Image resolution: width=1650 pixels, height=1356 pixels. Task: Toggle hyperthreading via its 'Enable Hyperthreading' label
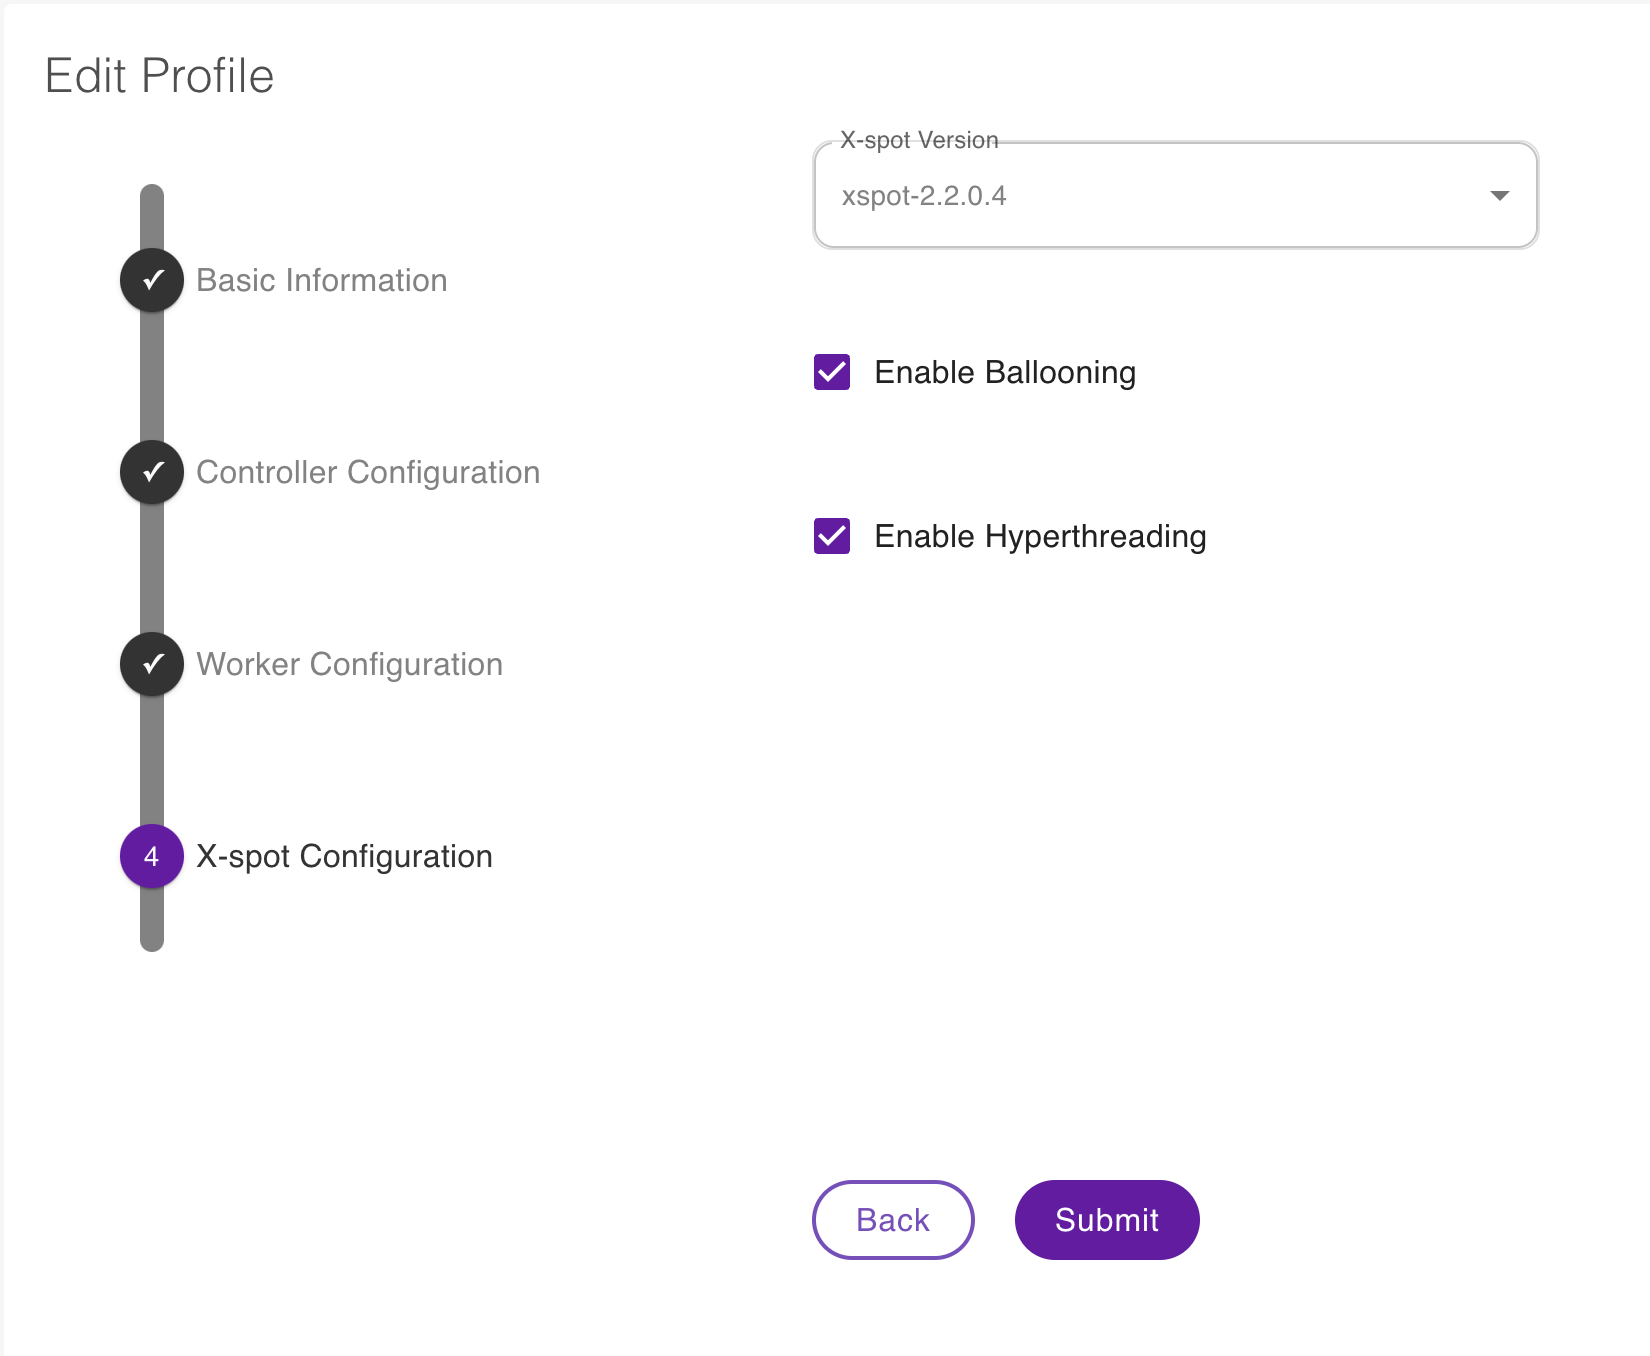click(x=1040, y=536)
